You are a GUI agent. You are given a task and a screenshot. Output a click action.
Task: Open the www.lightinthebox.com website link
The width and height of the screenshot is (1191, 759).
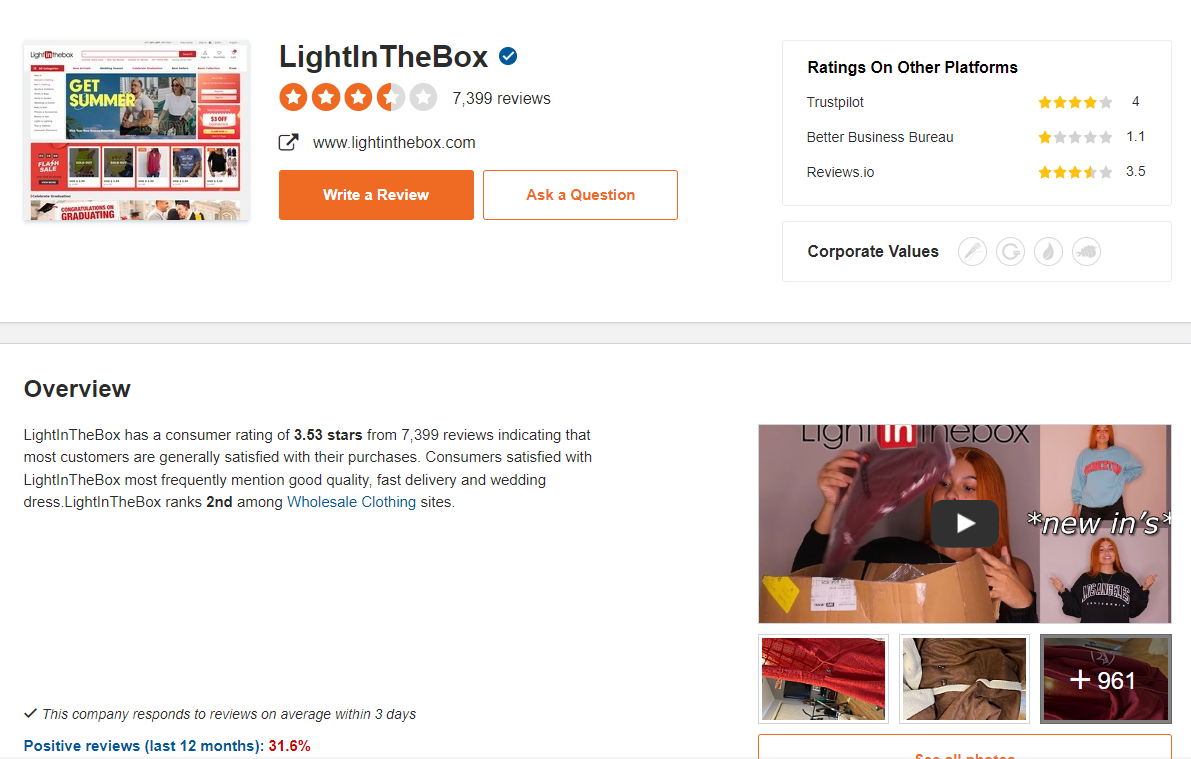pyautogui.click(x=394, y=143)
